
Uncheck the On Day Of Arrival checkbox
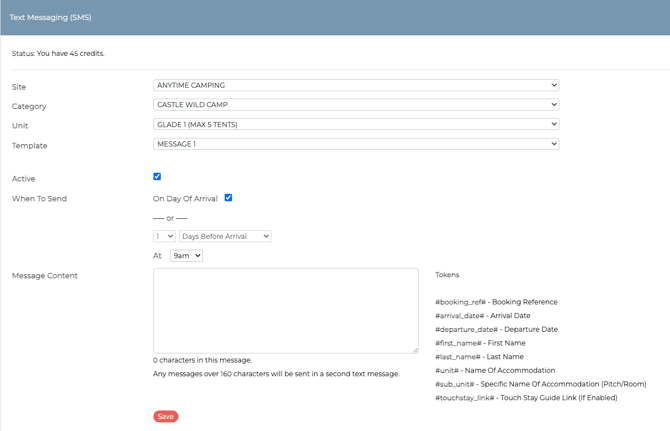click(x=228, y=198)
